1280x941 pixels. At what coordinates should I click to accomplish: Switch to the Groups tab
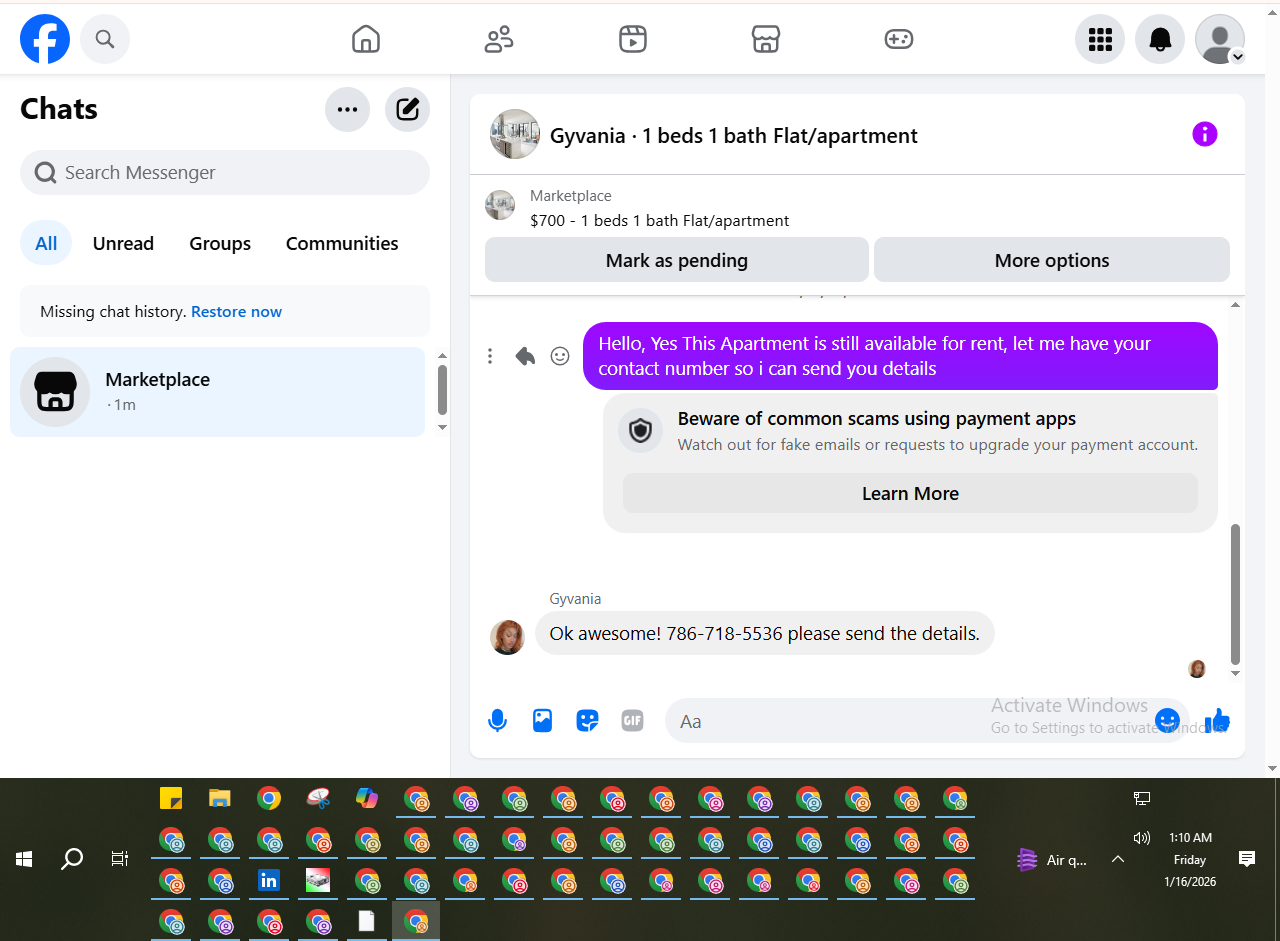[x=220, y=243]
